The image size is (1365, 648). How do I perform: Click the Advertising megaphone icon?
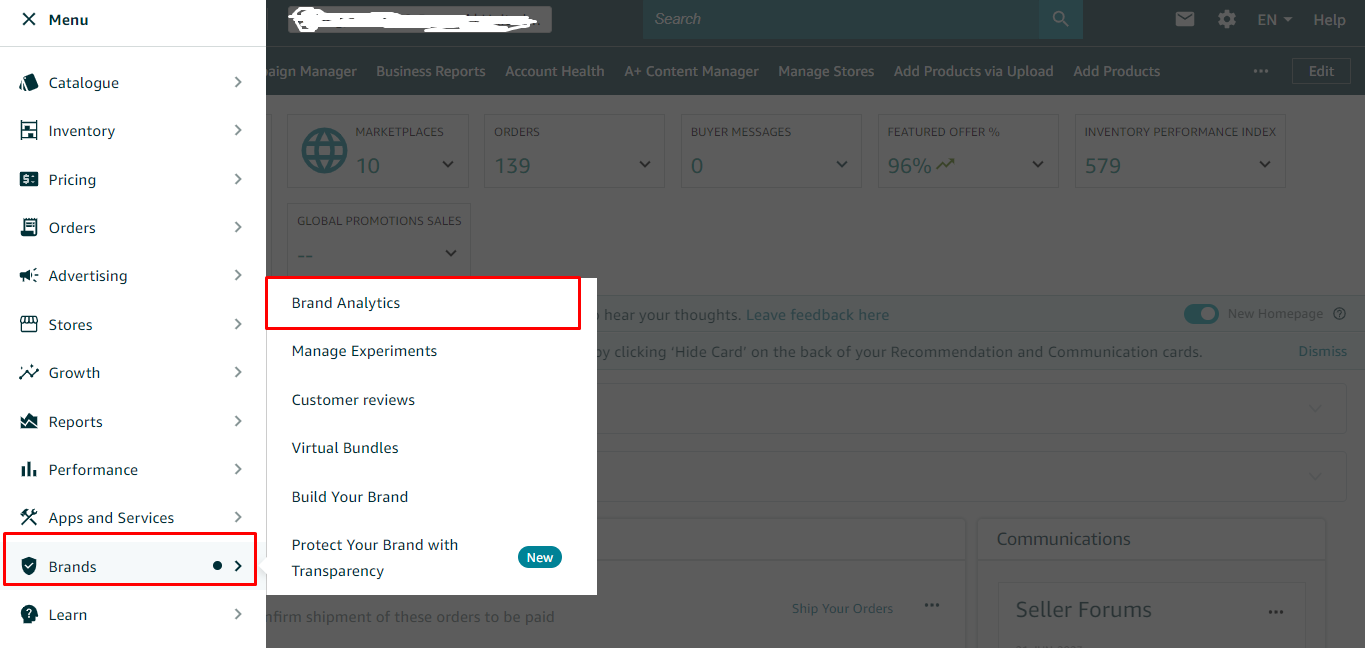coord(29,275)
